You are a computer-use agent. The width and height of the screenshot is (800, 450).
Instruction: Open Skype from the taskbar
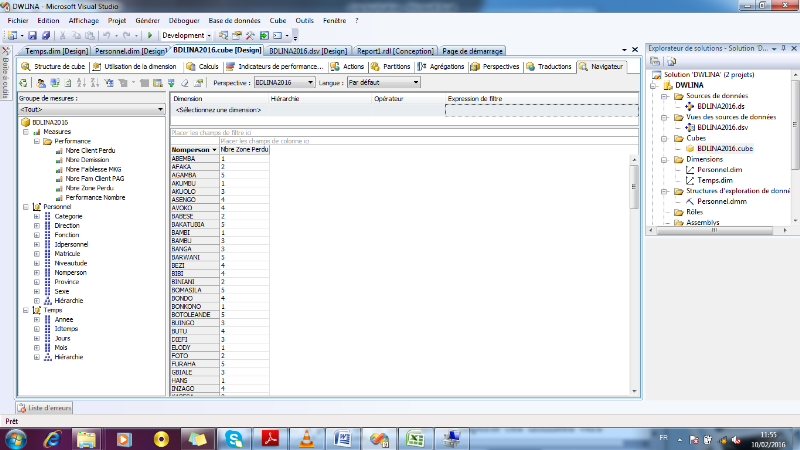(234, 439)
